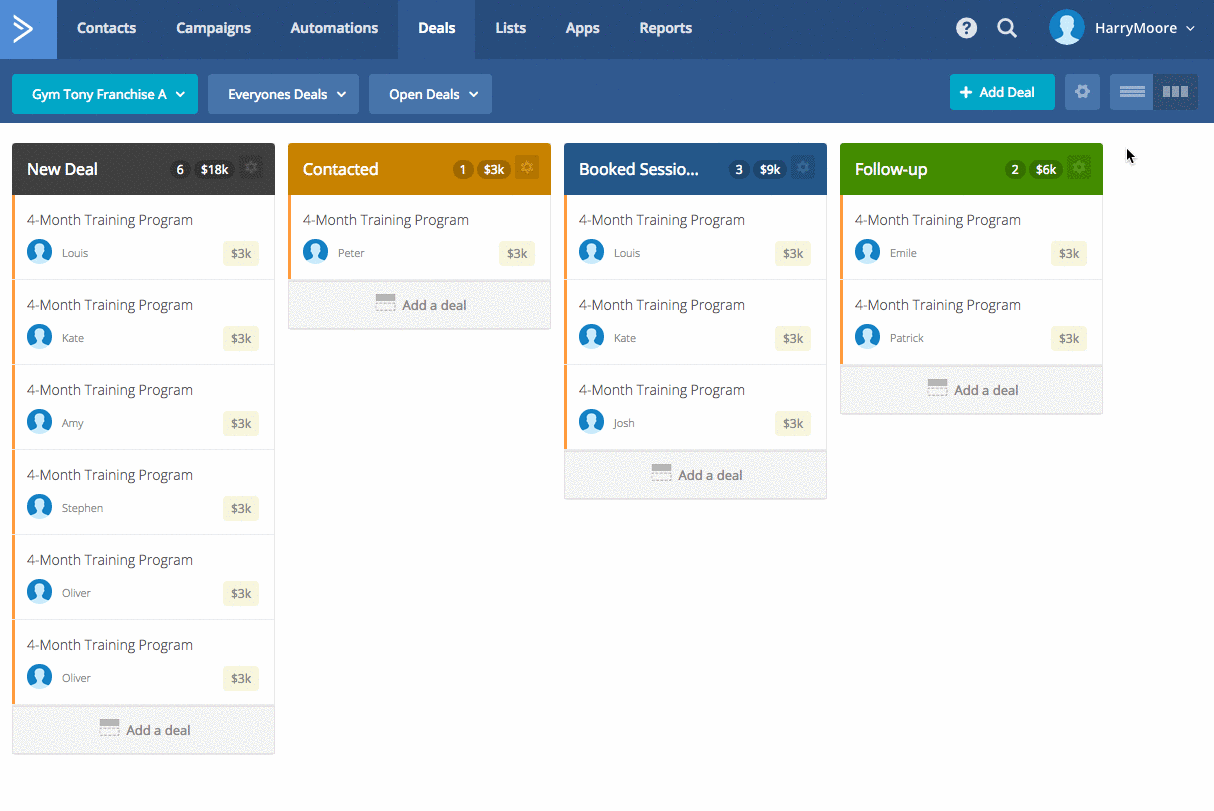Open the Apps tab
Screen dimensions: 1214x811
[x=582, y=28]
